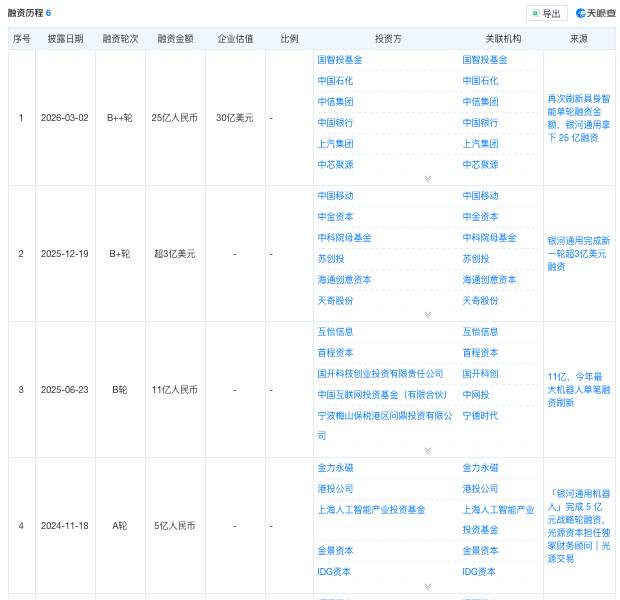Open 中国移动 in 关联机构 column
Image resolution: width=620 pixels, height=600 pixels.
pyautogui.click(x=480, y=196)
